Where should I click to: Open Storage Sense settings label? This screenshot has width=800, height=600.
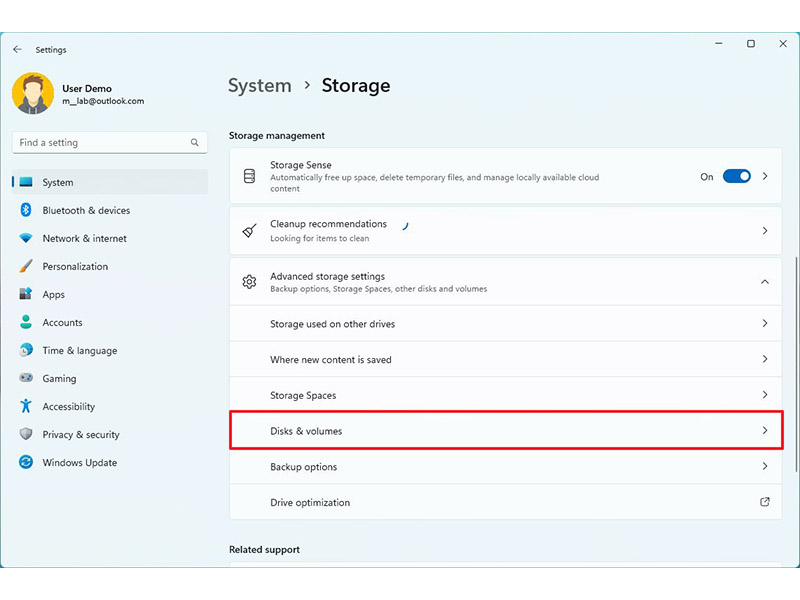[301, 165]
